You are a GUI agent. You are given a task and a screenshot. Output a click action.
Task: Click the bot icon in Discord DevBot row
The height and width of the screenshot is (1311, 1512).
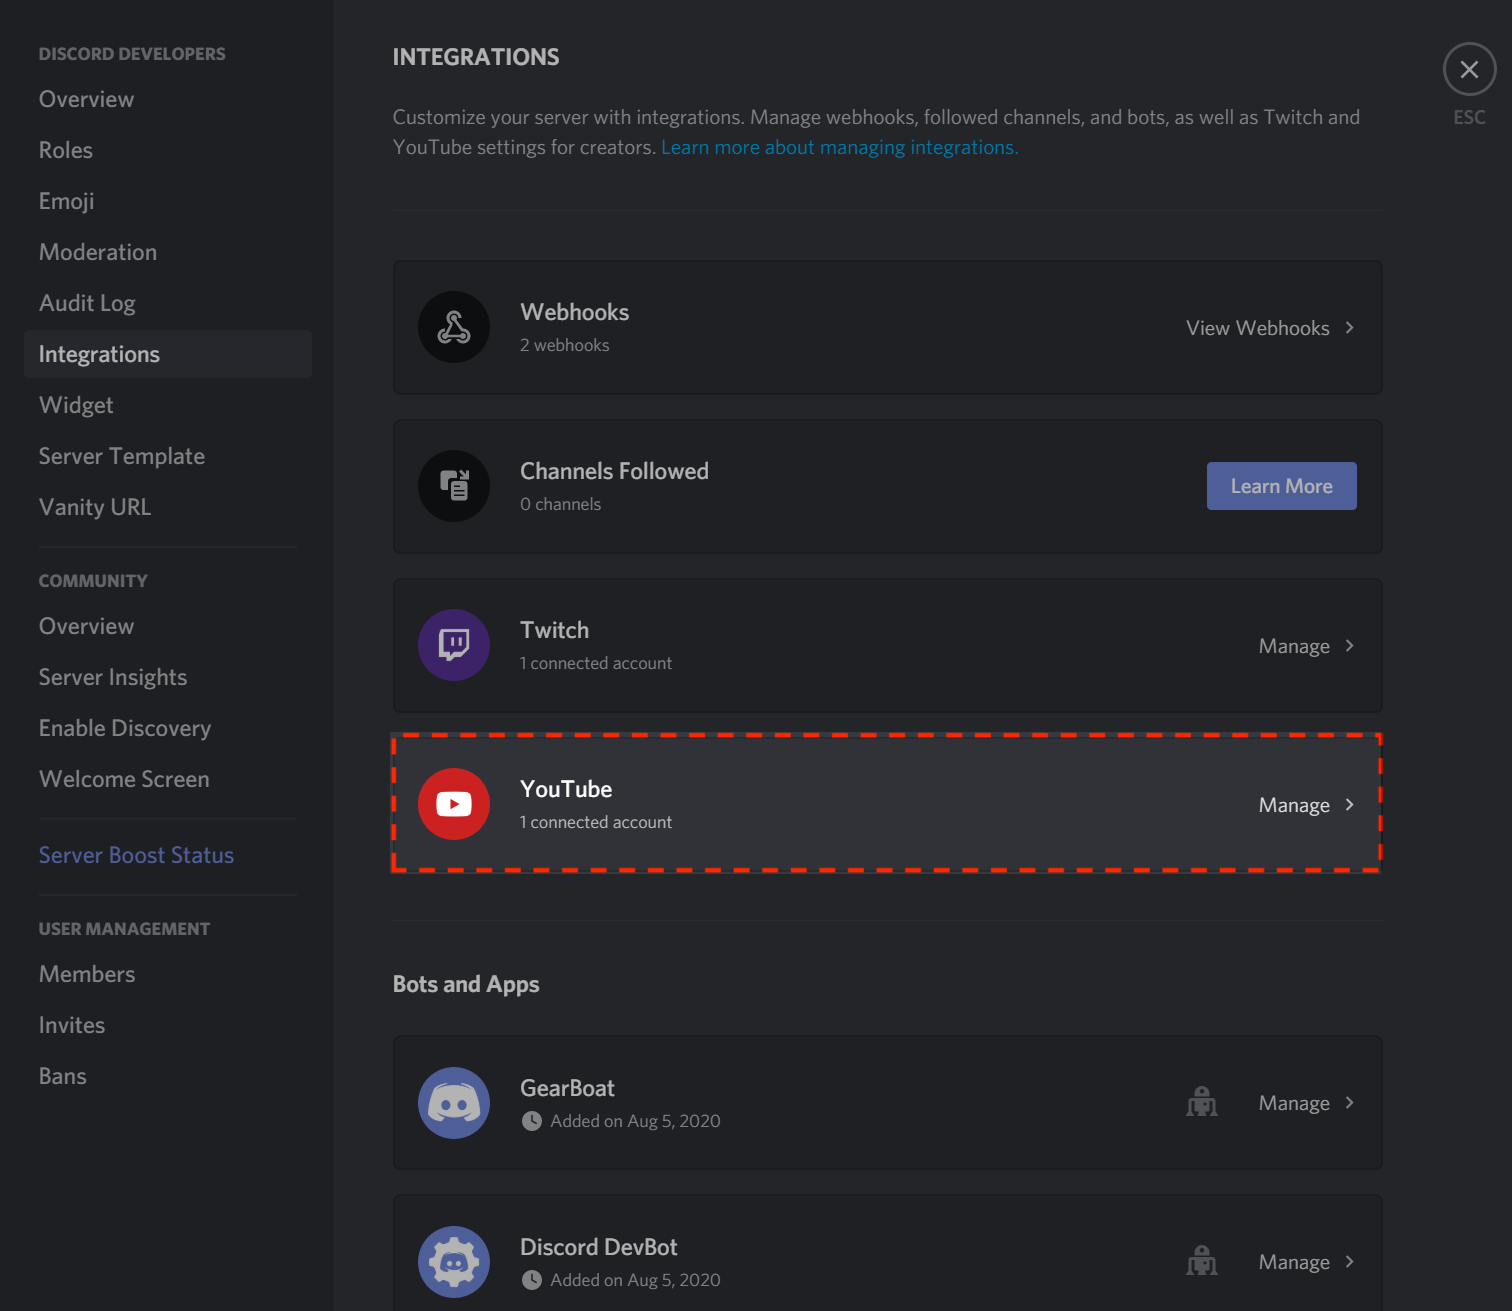(1202, 1261)
